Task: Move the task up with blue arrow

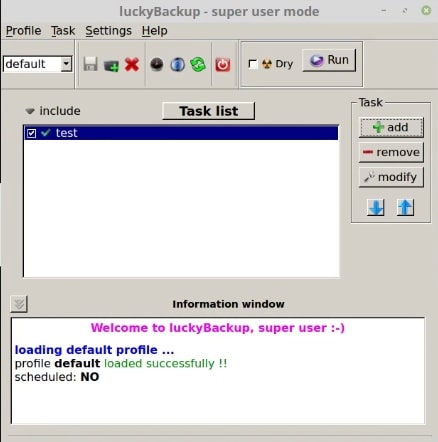Action: coord(405,207)
